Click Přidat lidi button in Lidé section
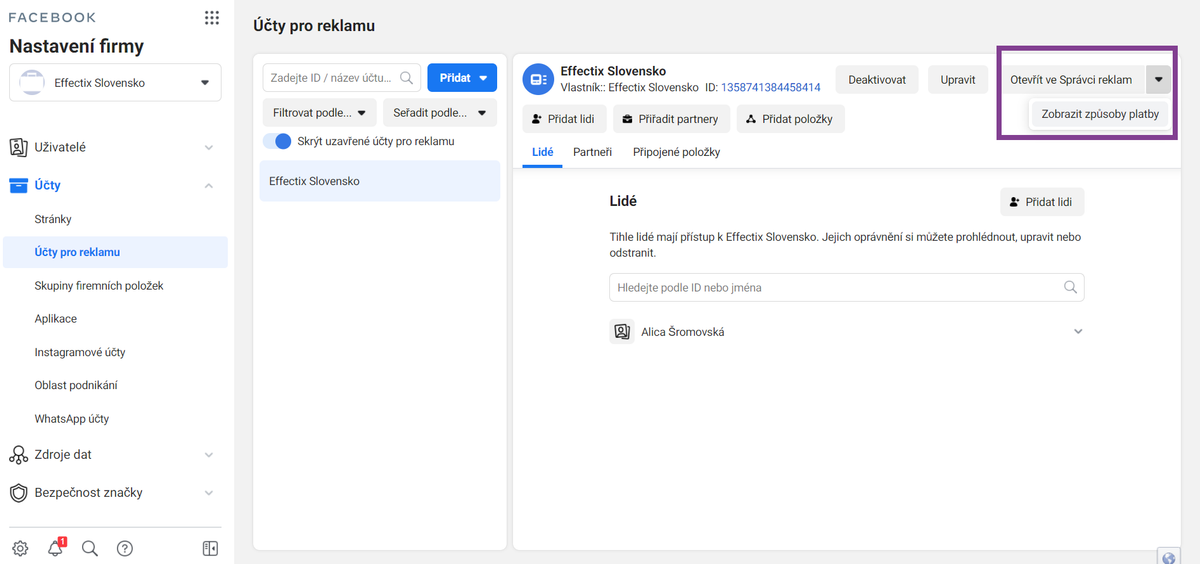 pyautogui.click(x=1041, y=202)
